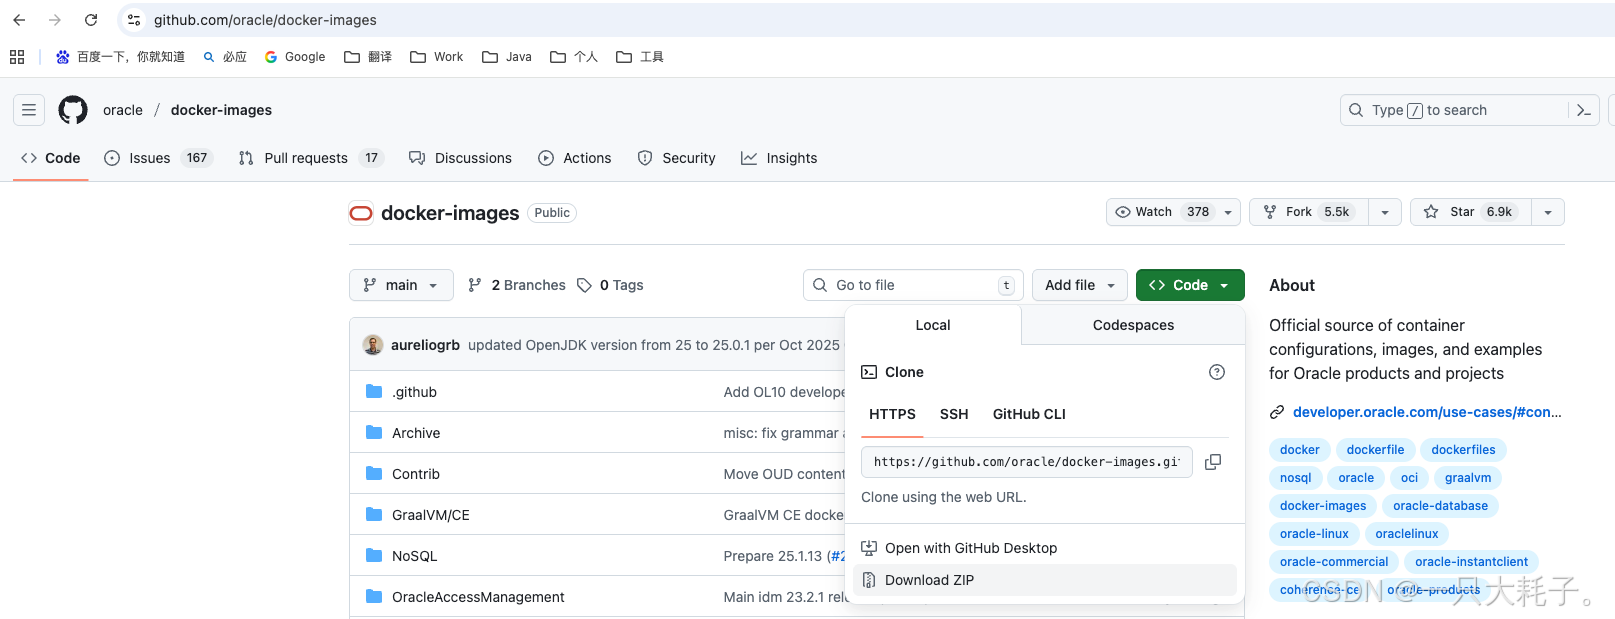Open the GraalVM/CE folder
Viewport: 1615px width, 619px height.
[431, 515]
